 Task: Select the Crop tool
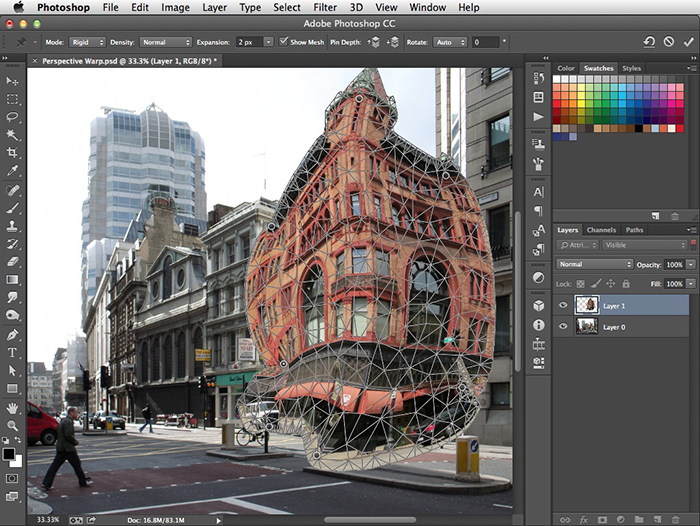click(13, 153)
